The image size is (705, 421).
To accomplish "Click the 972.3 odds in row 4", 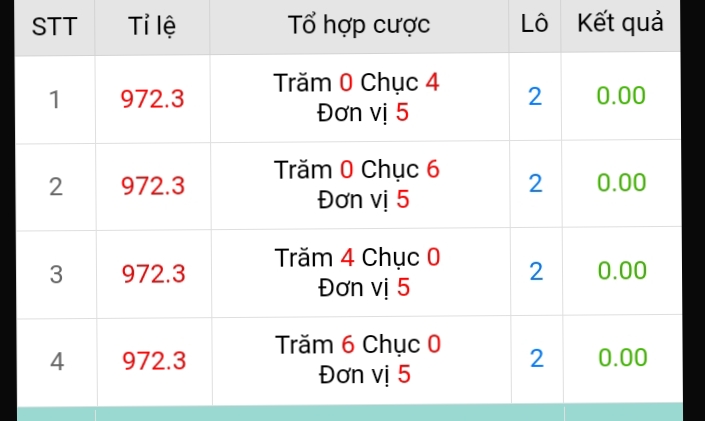I will pos(154,361).
